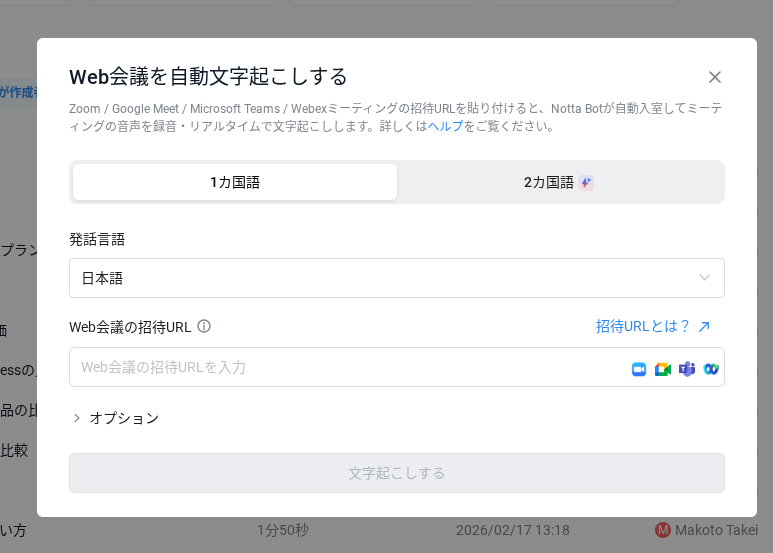
Task: Click the info icon next to Web会議の招待URL
Action: [204, 327]
